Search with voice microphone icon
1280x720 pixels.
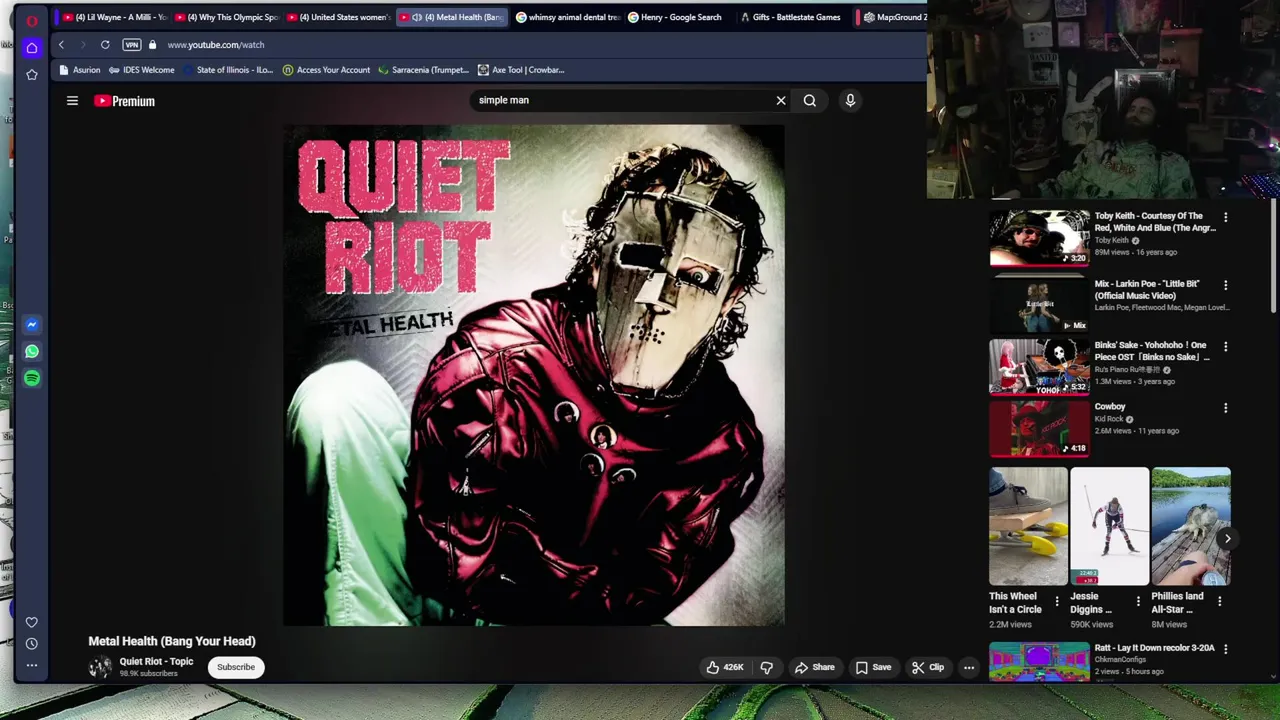[850, 100]
